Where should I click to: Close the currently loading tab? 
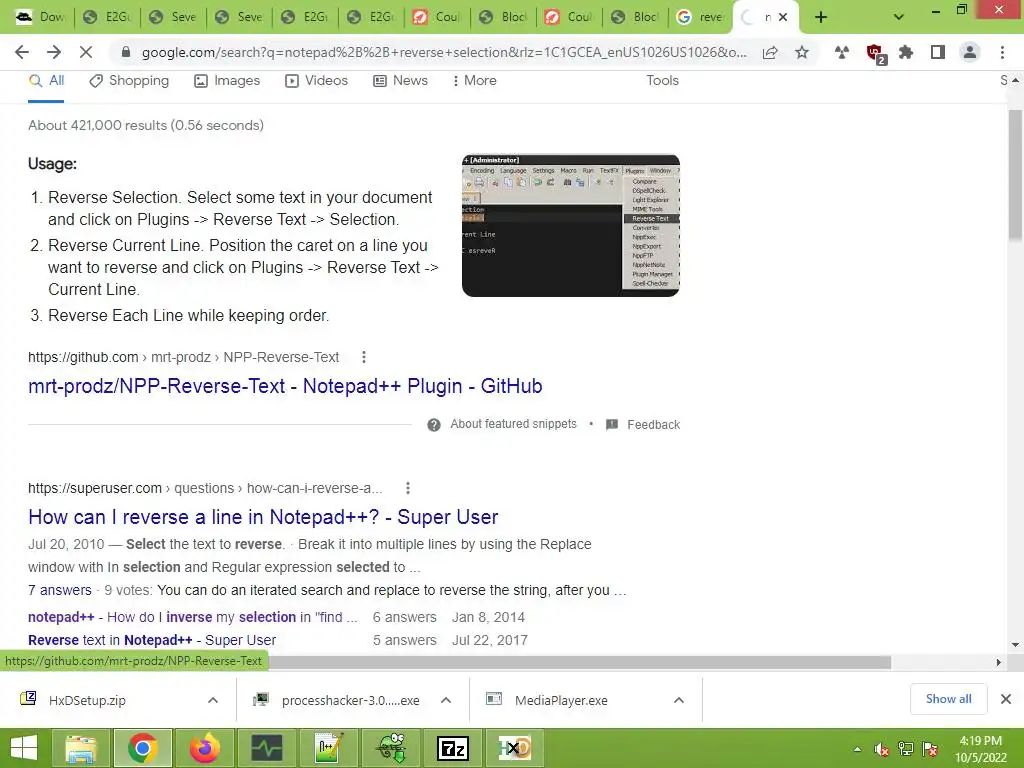click(783, 17)
